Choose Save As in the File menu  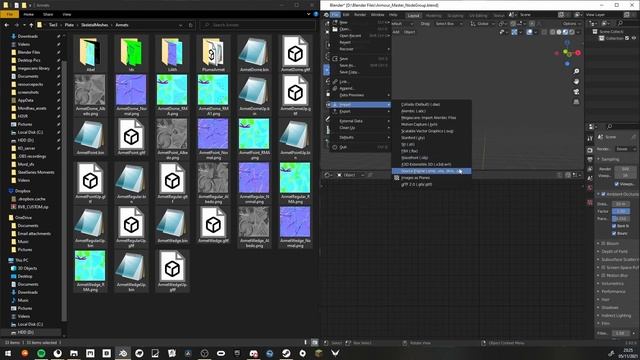360,65
